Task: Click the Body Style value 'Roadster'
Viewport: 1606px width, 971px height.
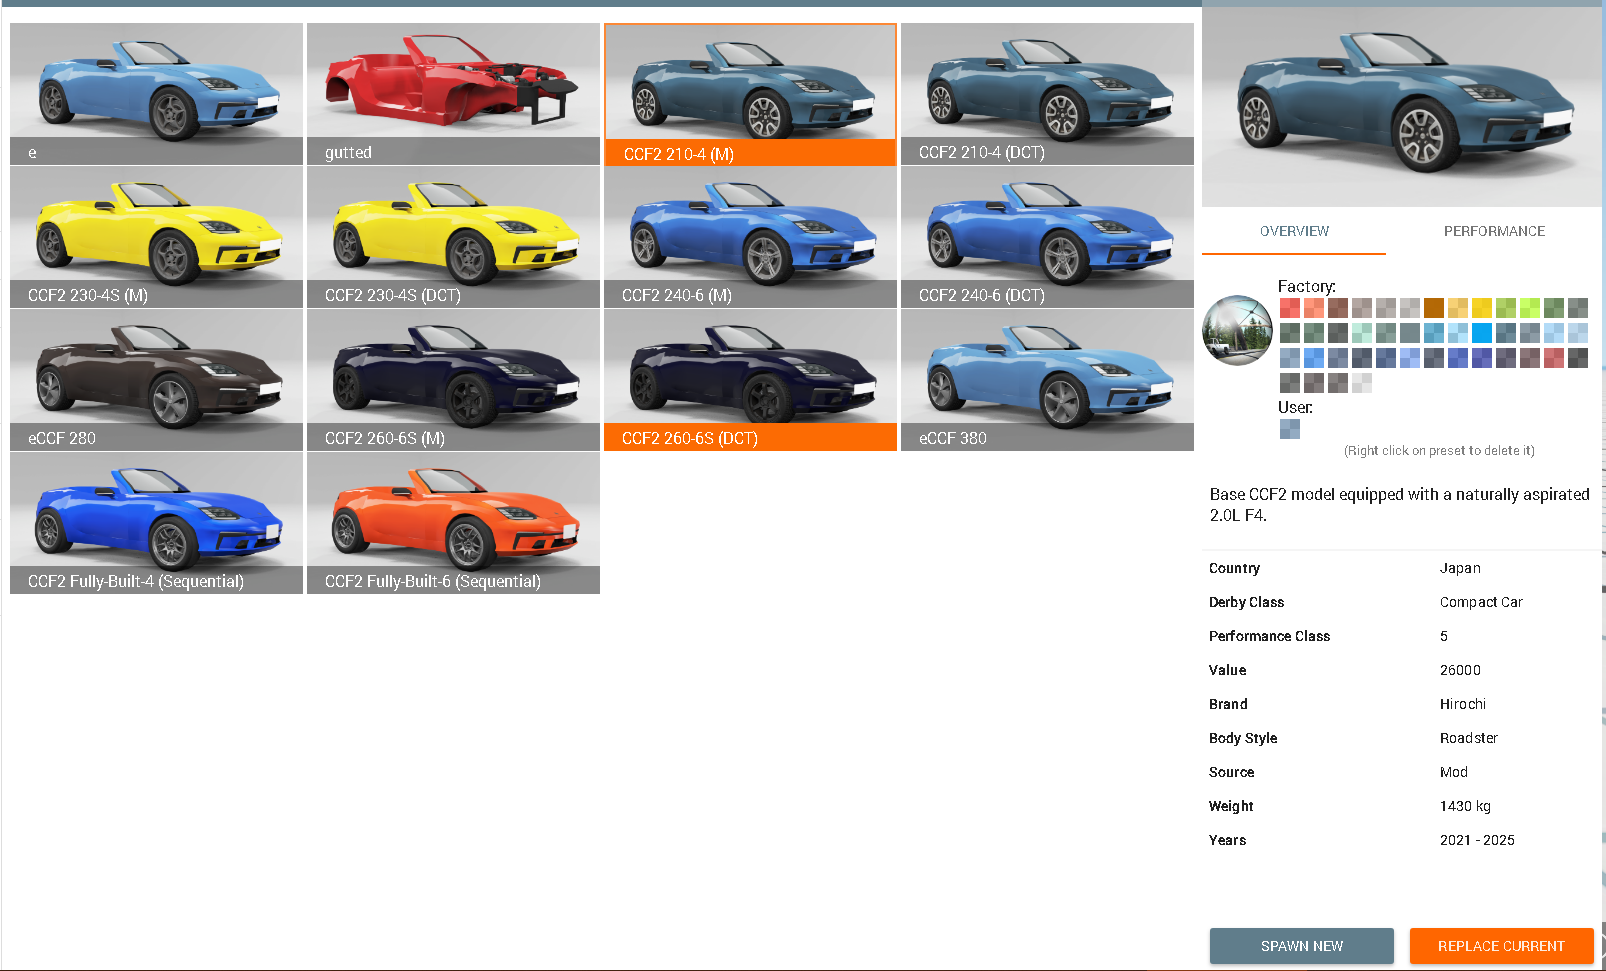Action: [1469, 738]
